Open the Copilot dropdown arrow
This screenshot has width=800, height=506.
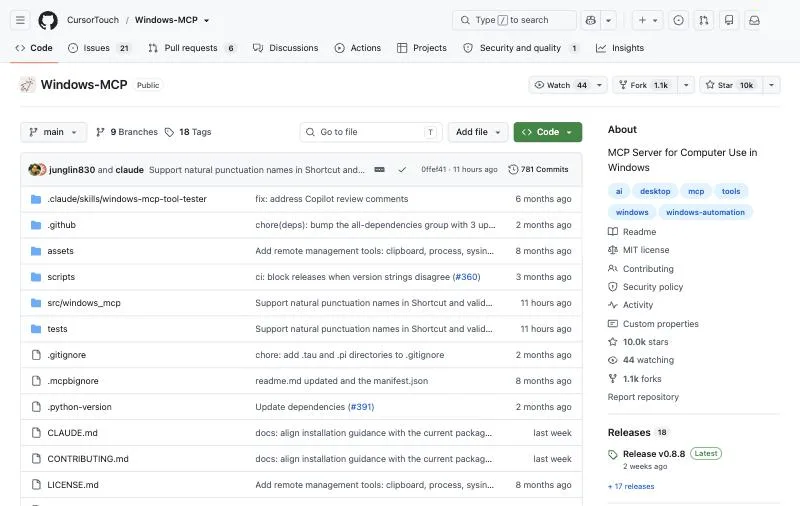(x=609, y=20)
